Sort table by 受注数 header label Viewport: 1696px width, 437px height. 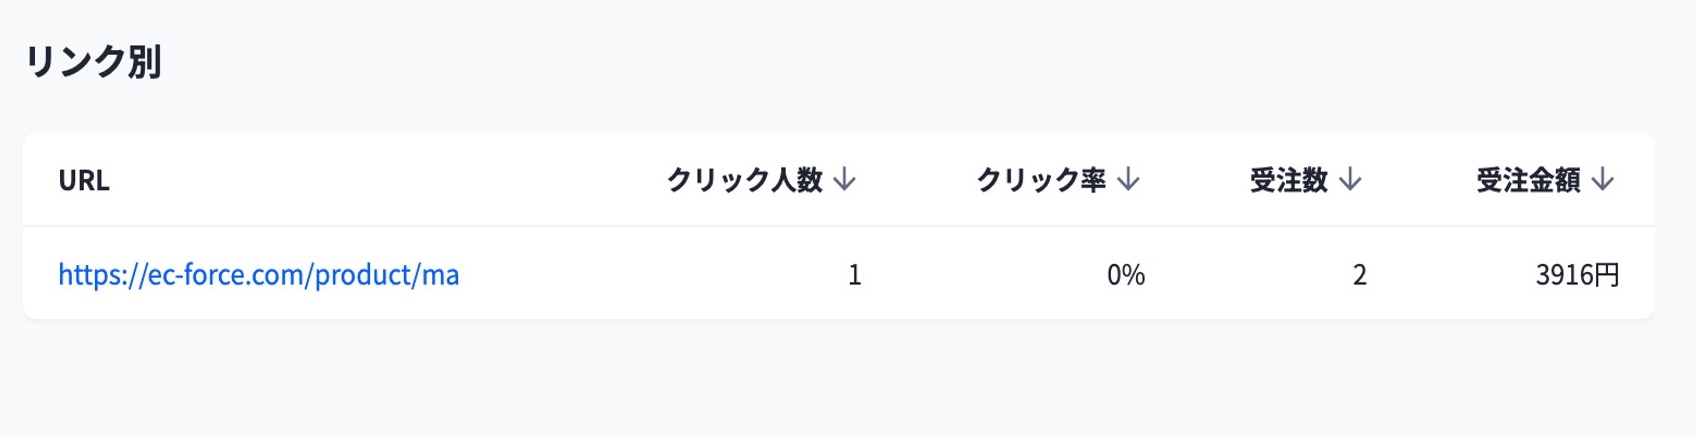pos(1289,180)
